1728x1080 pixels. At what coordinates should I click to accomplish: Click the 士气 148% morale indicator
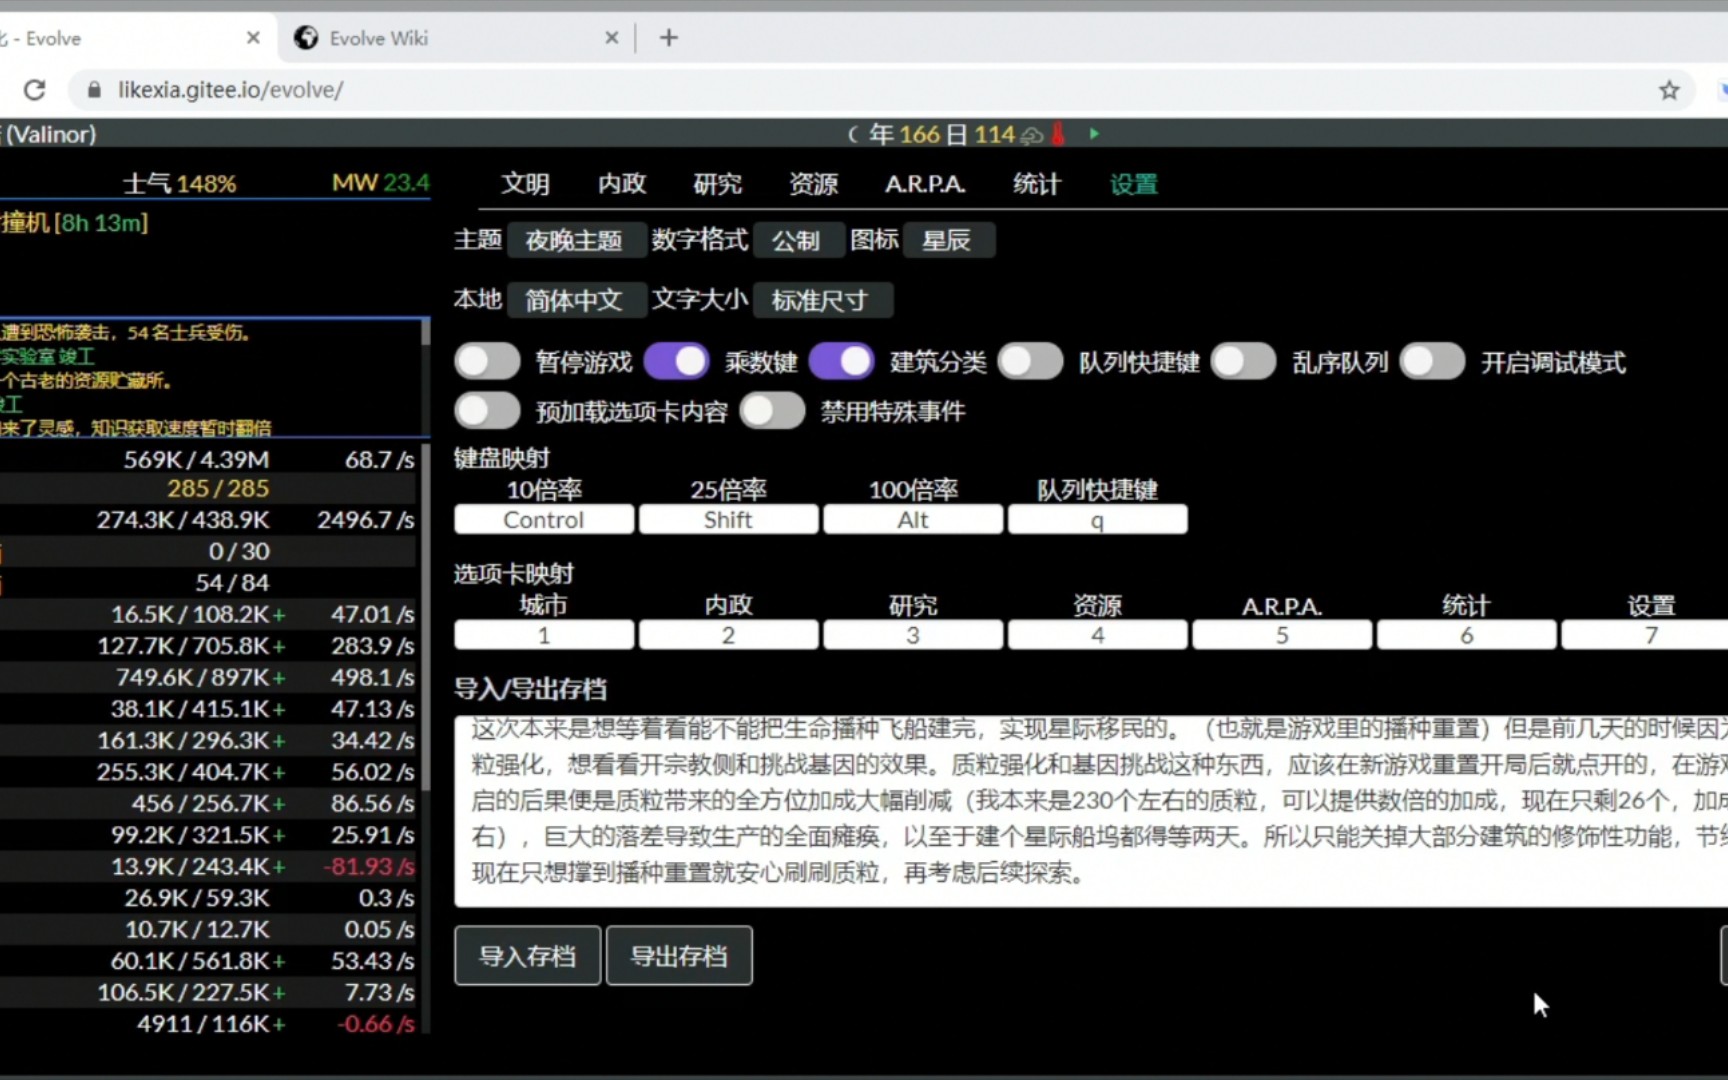click(180, 184)
